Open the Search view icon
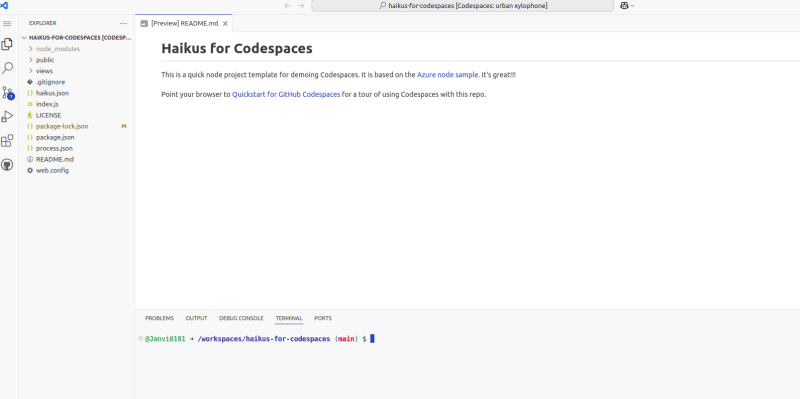The height and width of the screenshot is (399, 800). click(7, 68)
